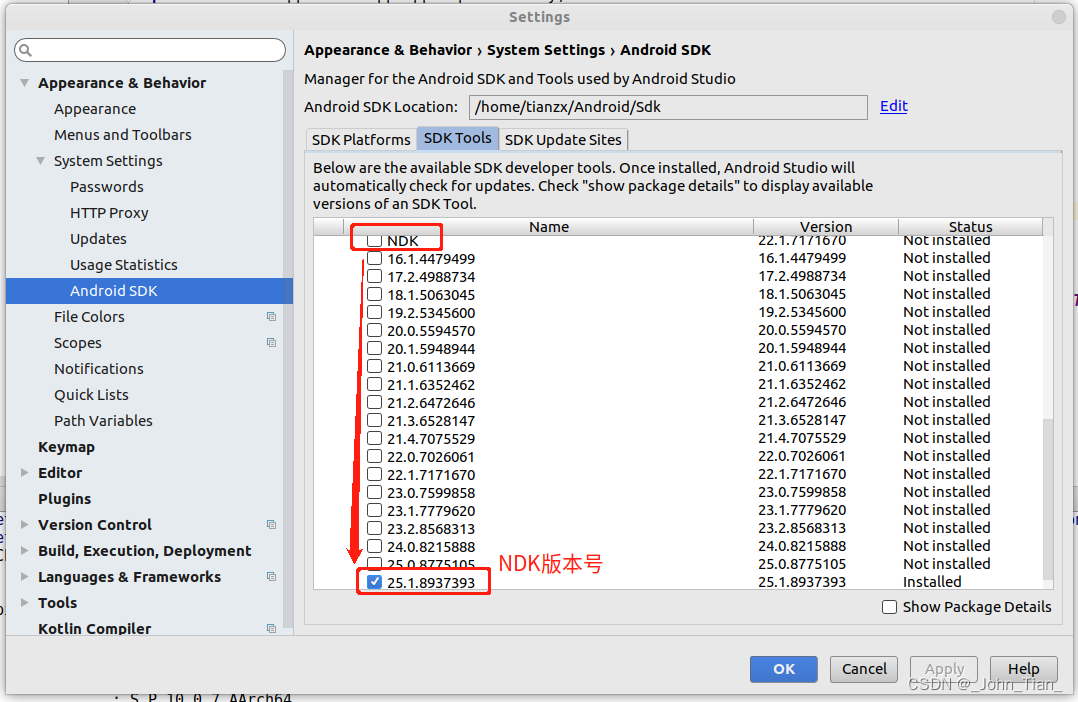
Task: Check NDK version 22.0.7026061
Action: pyautogui.click(x=374, y=457)
